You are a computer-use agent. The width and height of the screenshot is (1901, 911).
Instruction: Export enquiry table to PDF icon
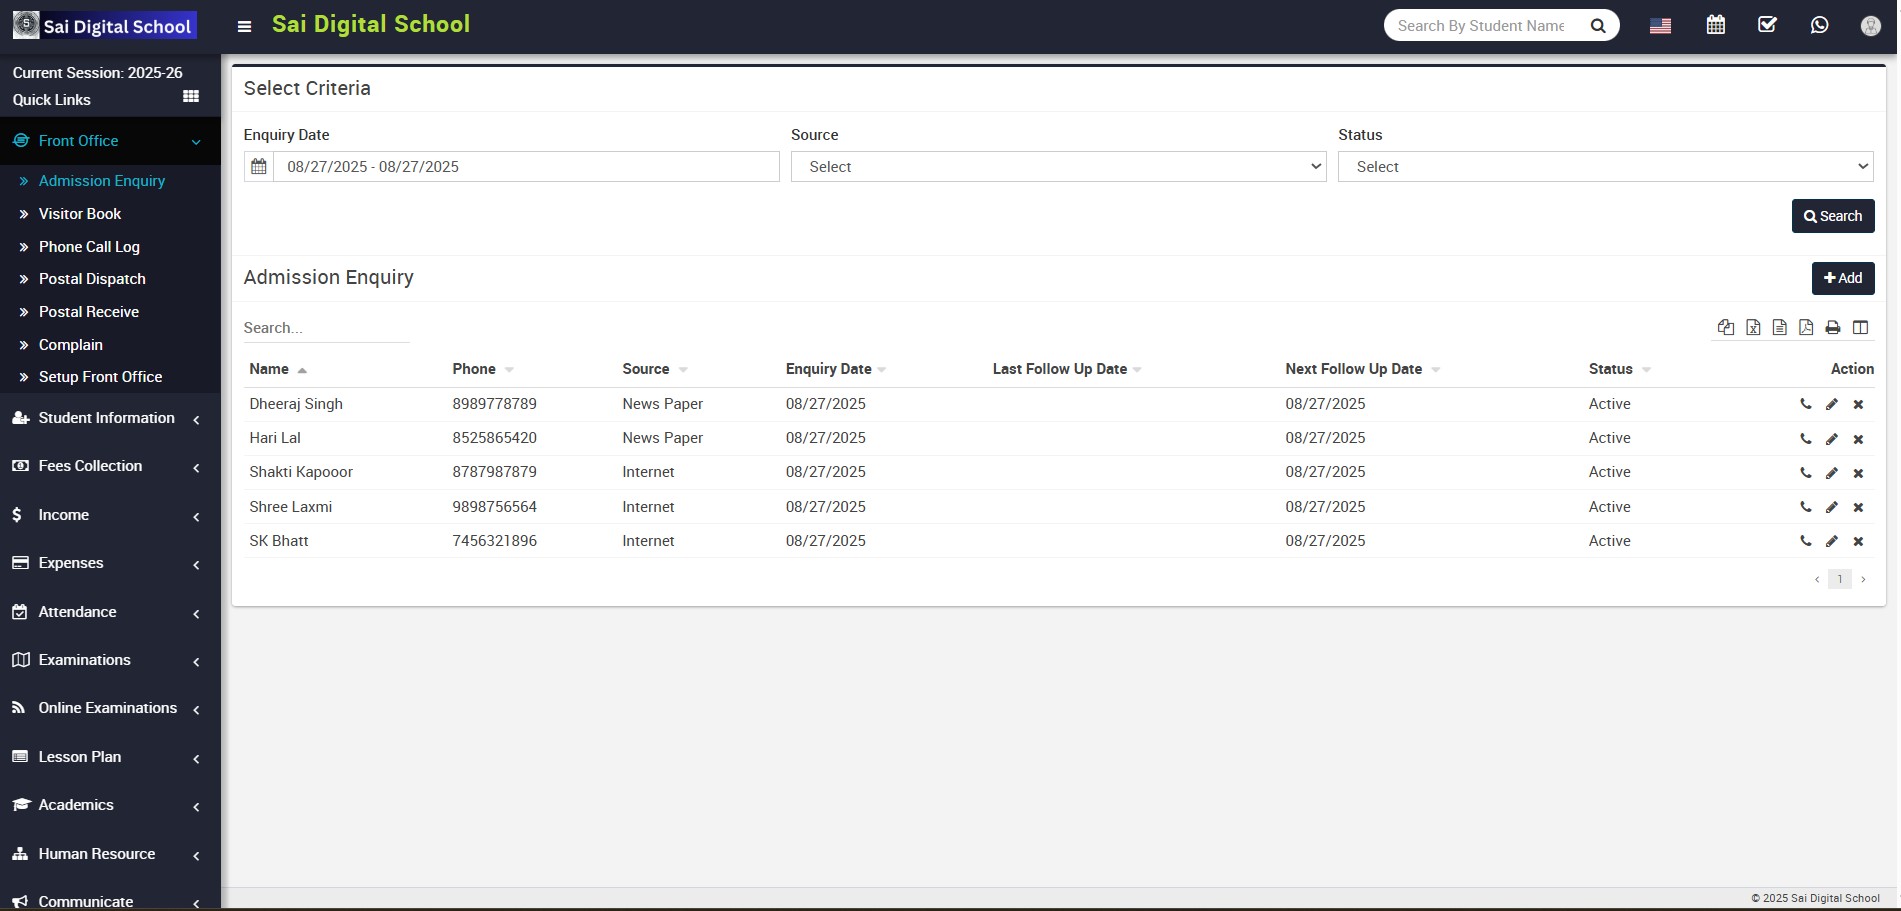point(1805,328)
